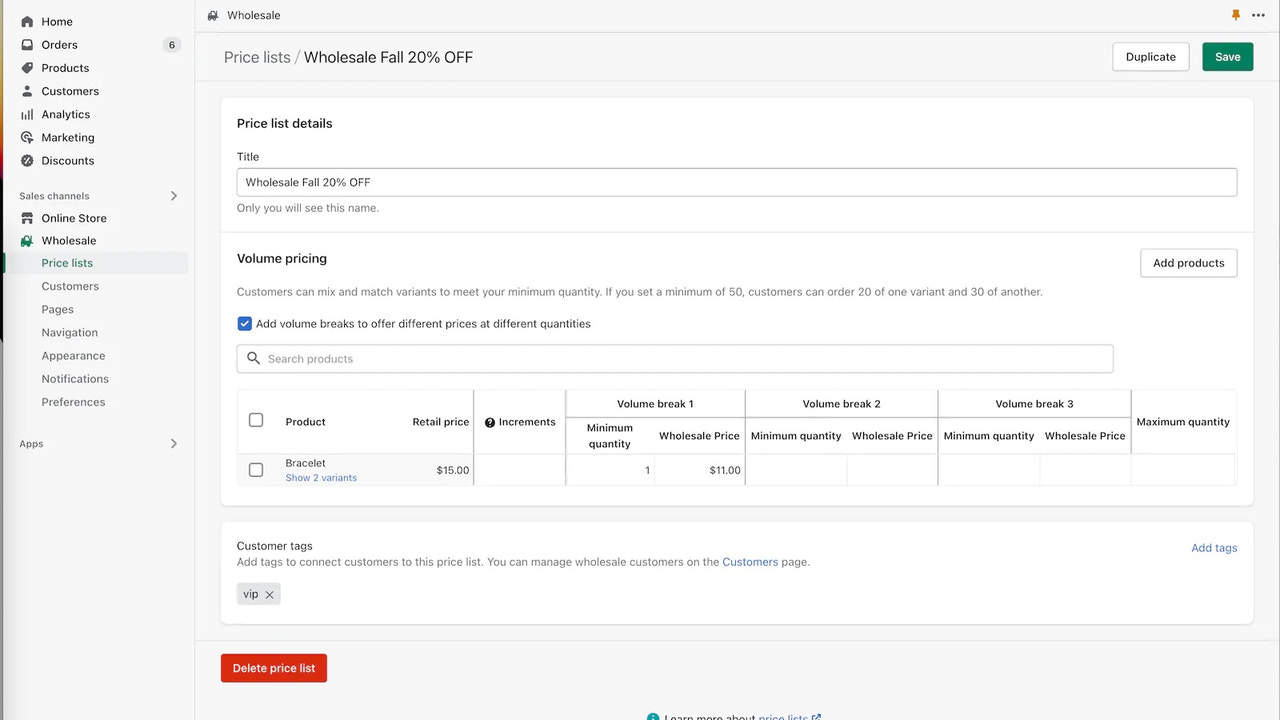Click Bracelet Maximum quantity cell
1280x720 pixels.
click(1183, 470)
